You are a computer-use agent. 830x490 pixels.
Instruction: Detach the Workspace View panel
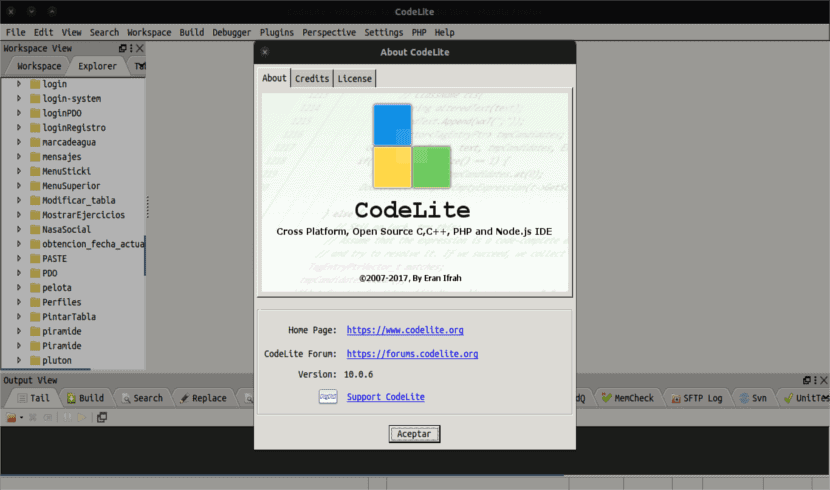click(123, 48)
